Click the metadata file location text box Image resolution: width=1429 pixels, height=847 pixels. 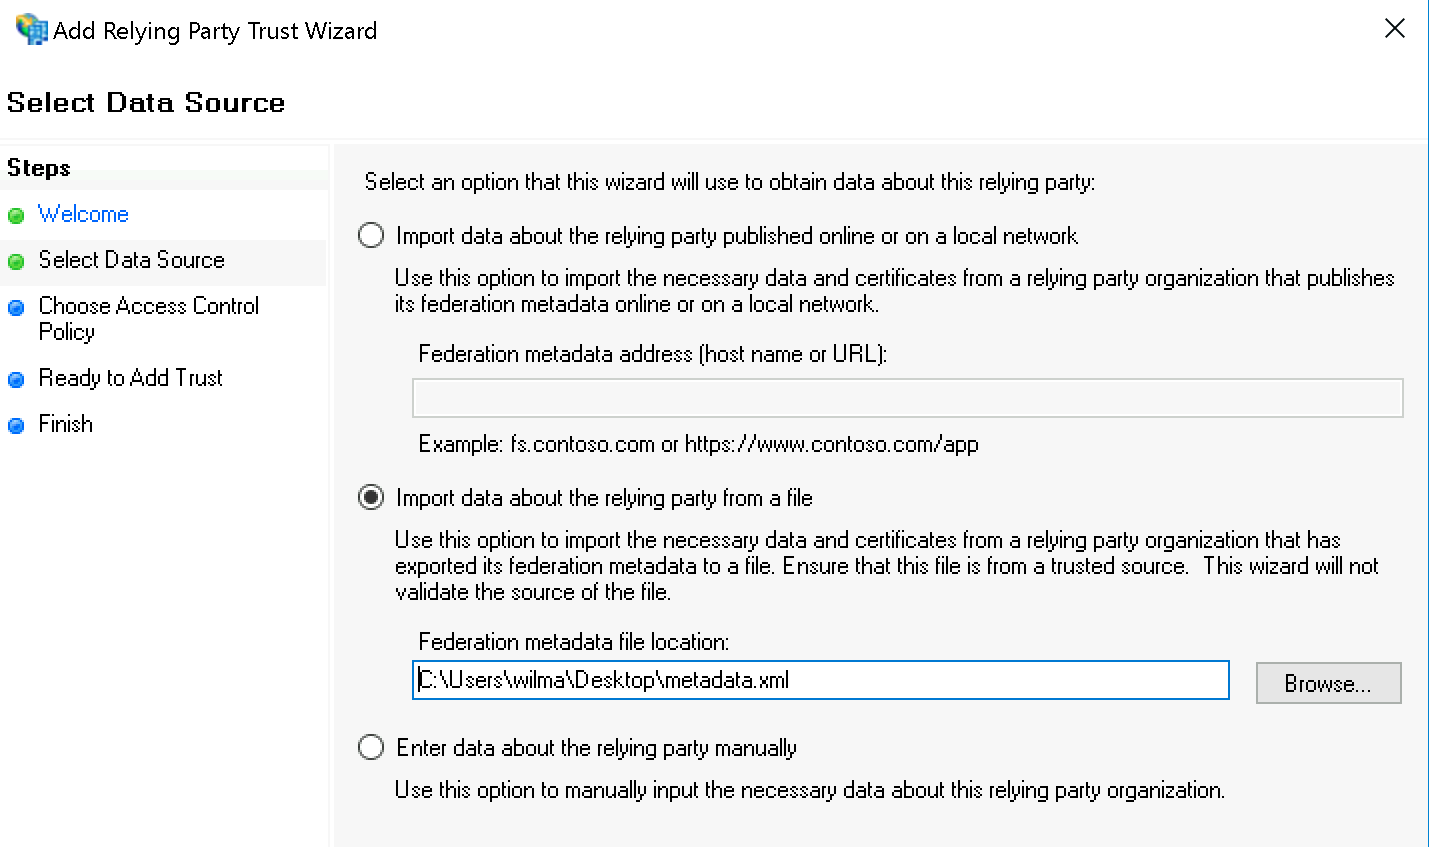click(x=820, y=680)
